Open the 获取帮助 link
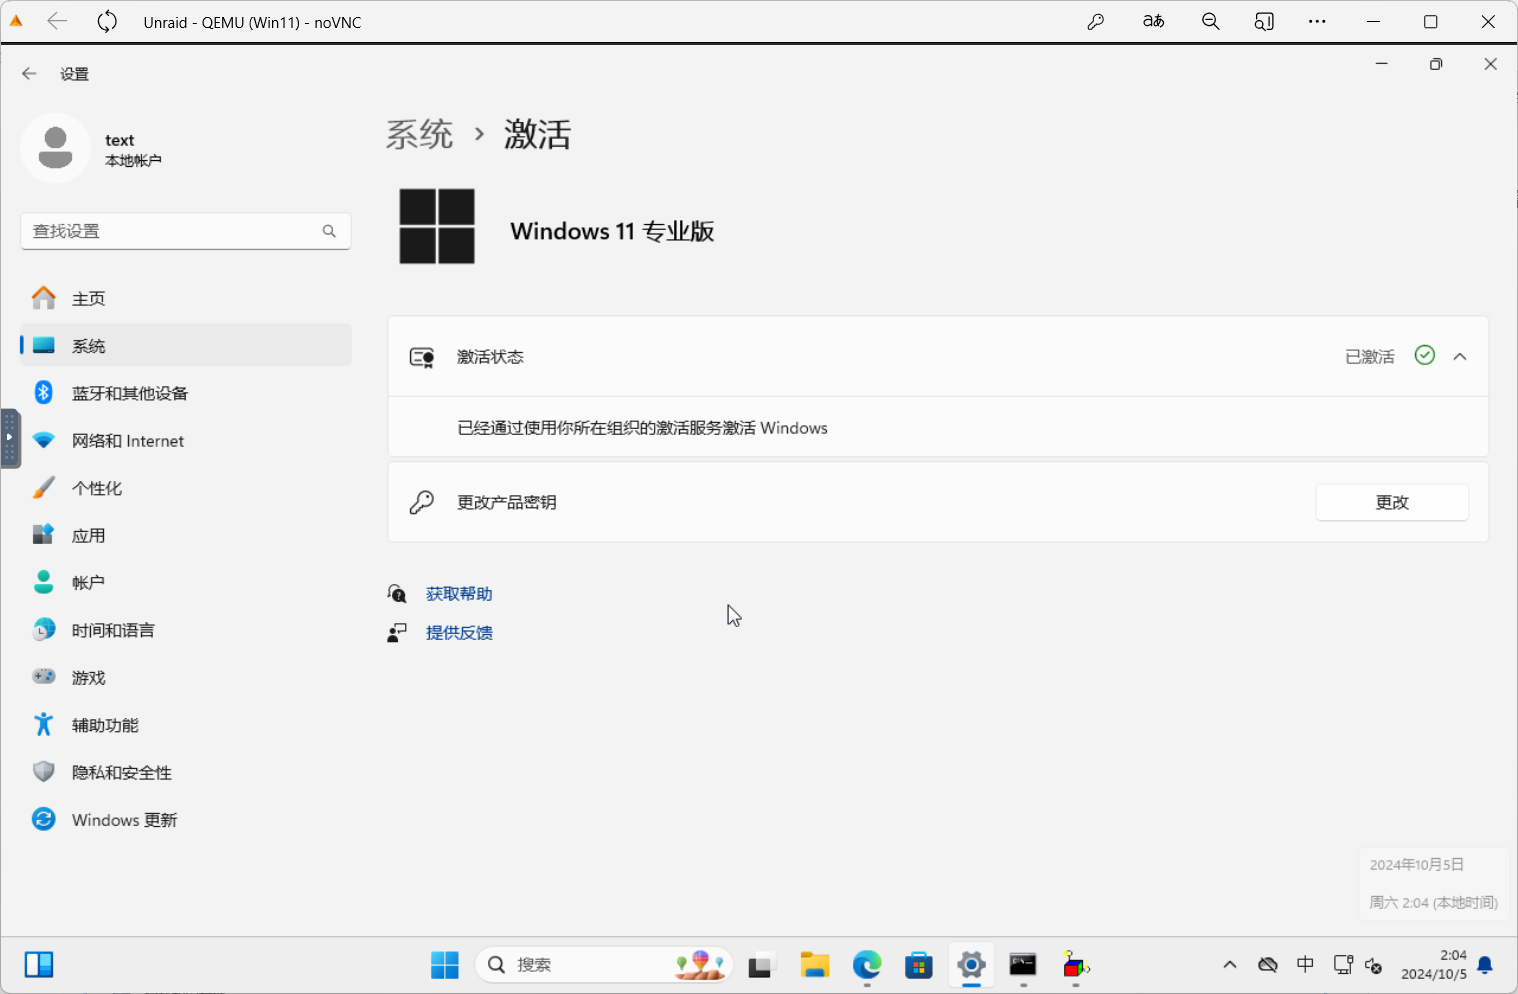 pyautogui.click(x=459, y=594)
